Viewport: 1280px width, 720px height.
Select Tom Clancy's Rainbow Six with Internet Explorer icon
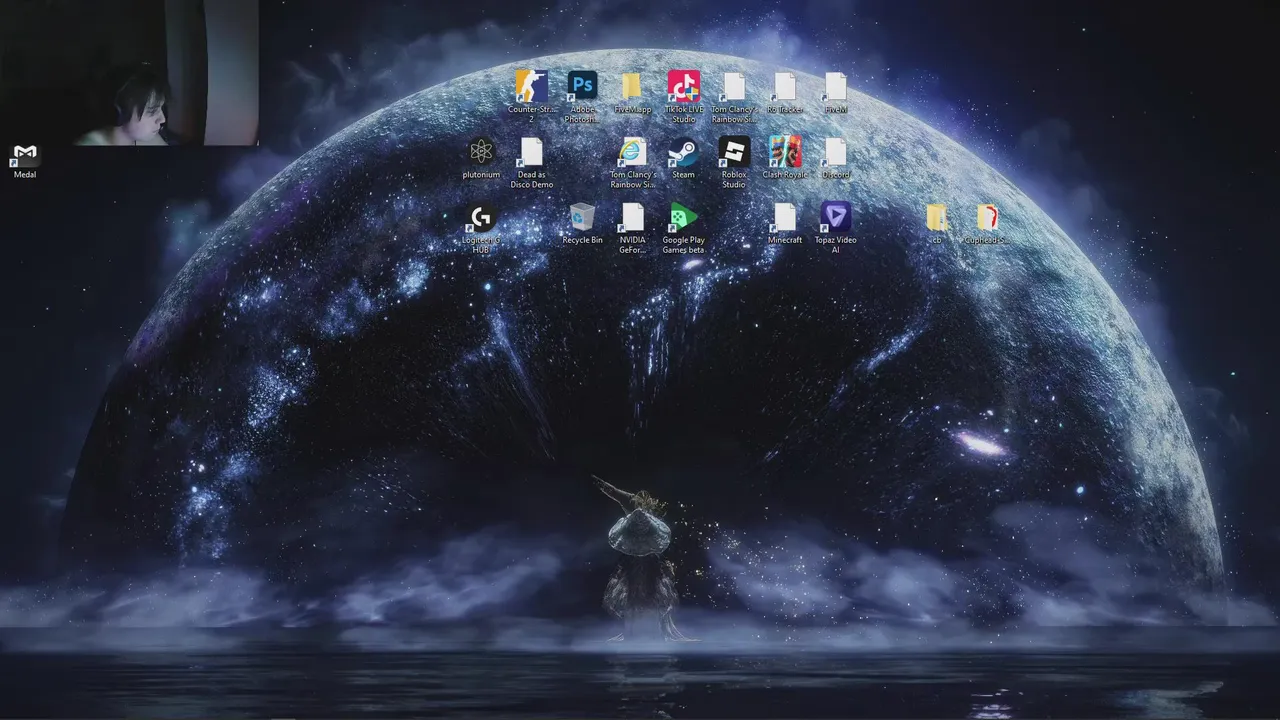pos(633,163)
